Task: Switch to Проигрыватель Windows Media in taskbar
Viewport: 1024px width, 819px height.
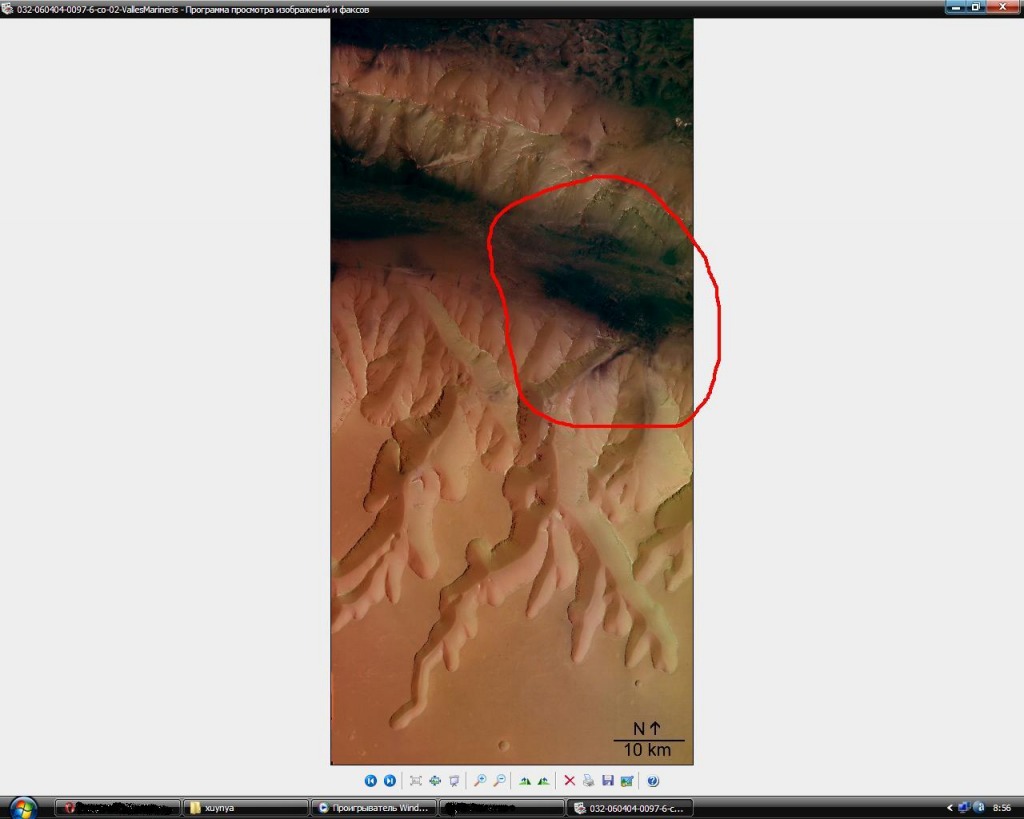Action: point(373,808)
